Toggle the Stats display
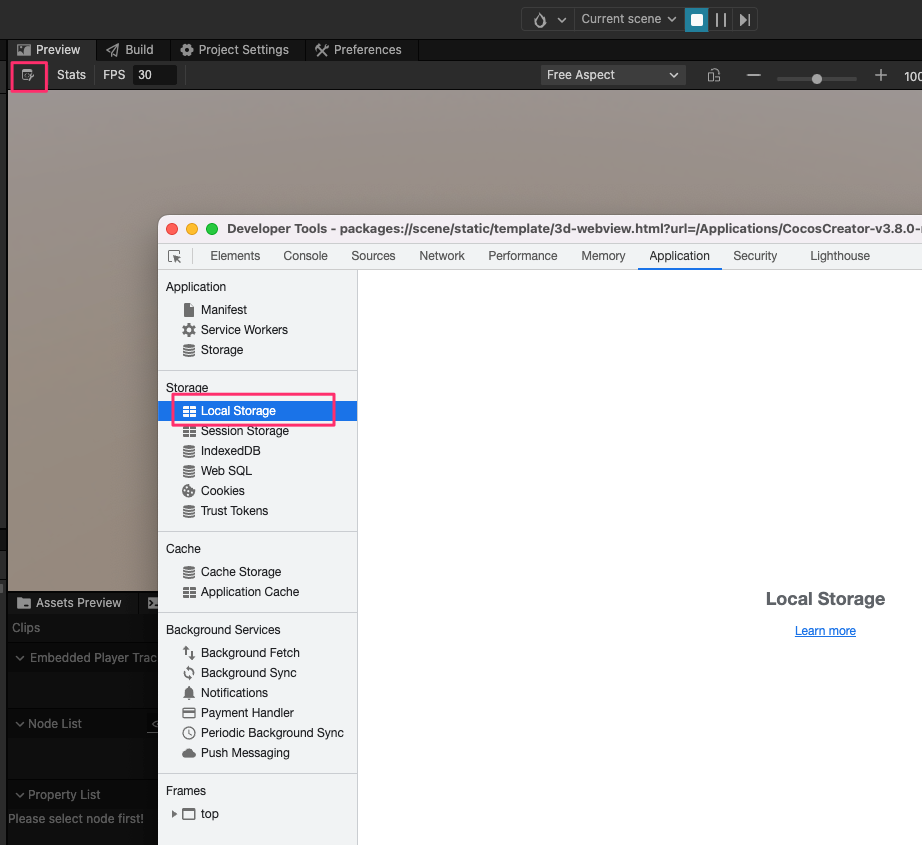Screen dimensions: 922x845 coord(71,75)
